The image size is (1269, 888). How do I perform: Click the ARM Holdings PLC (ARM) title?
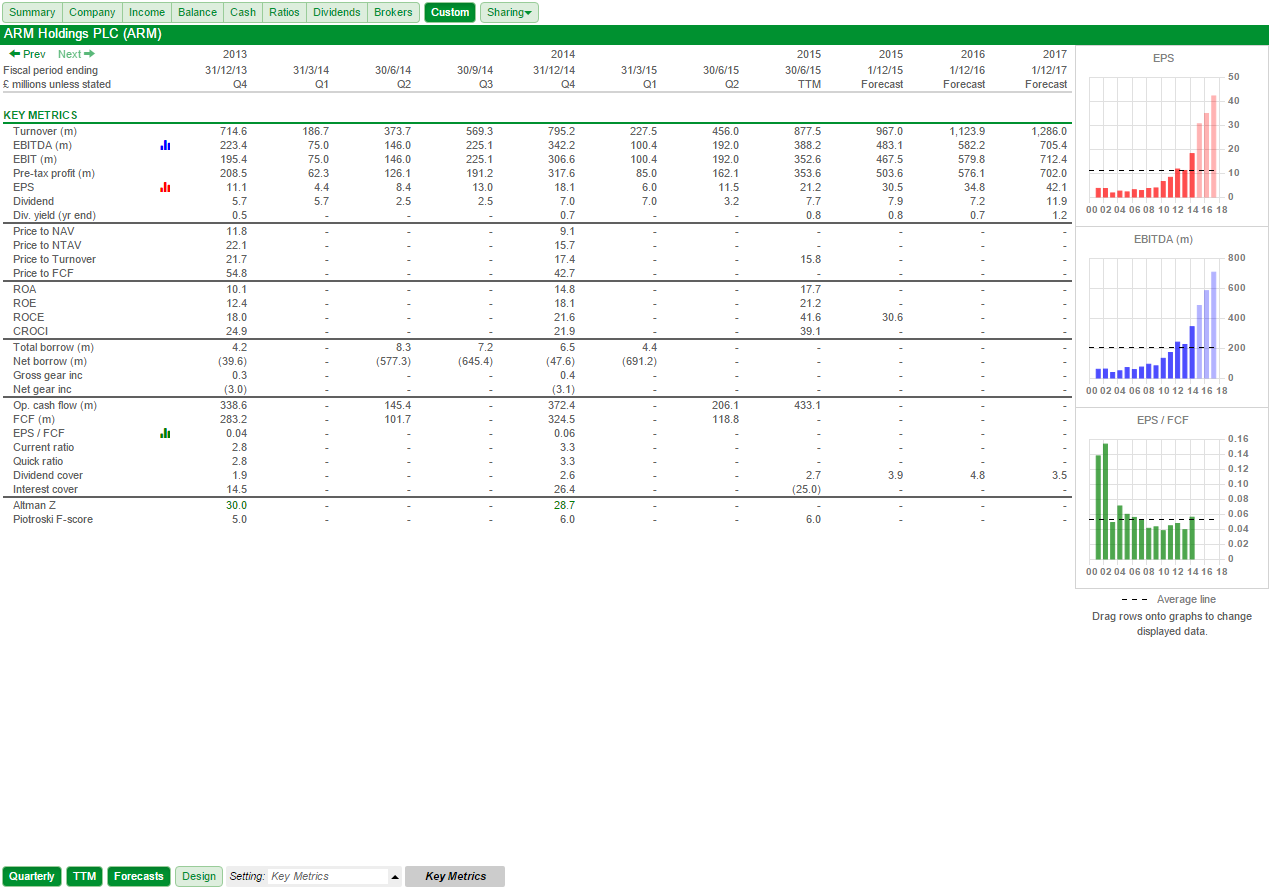[83, 33]
